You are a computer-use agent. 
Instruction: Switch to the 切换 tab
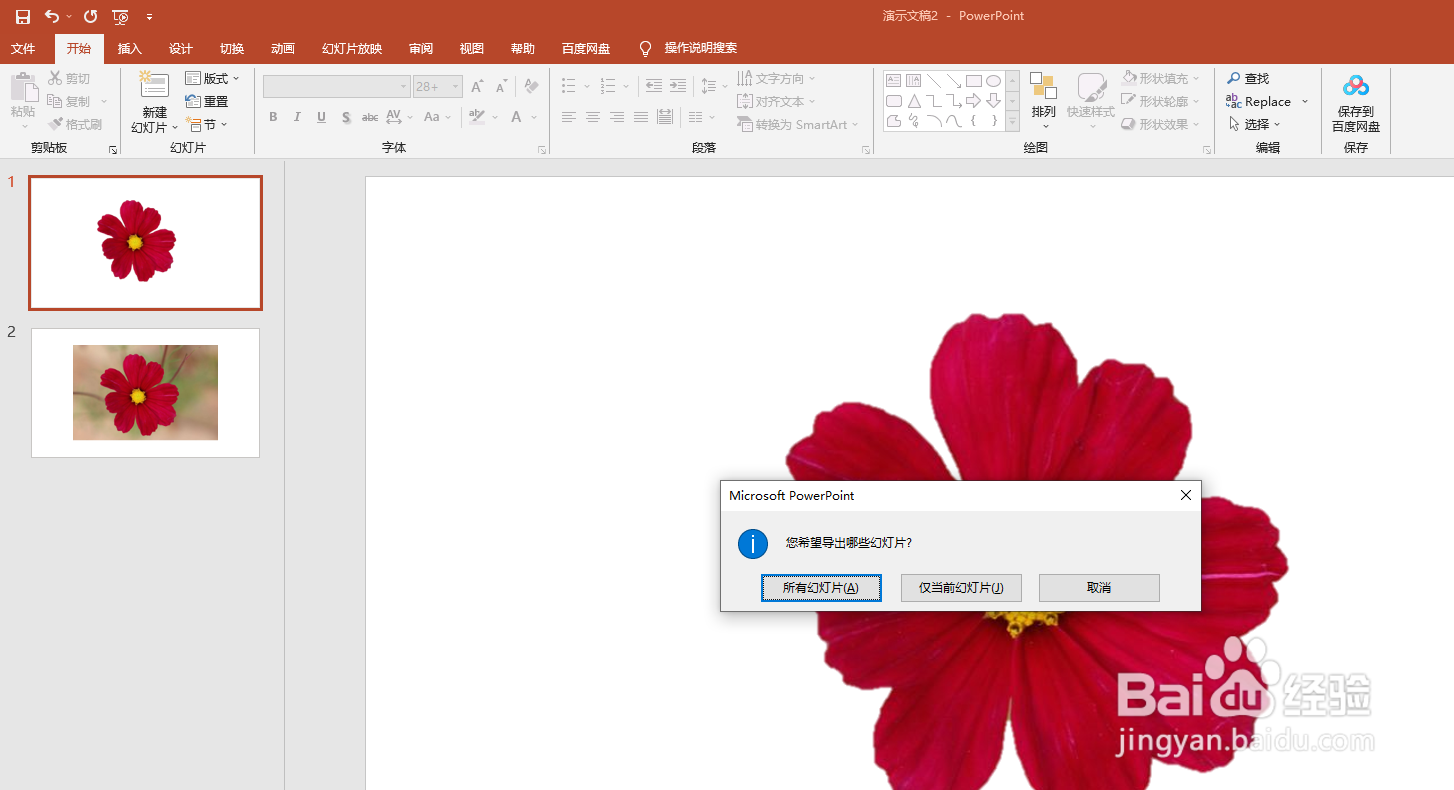point(232,48)
